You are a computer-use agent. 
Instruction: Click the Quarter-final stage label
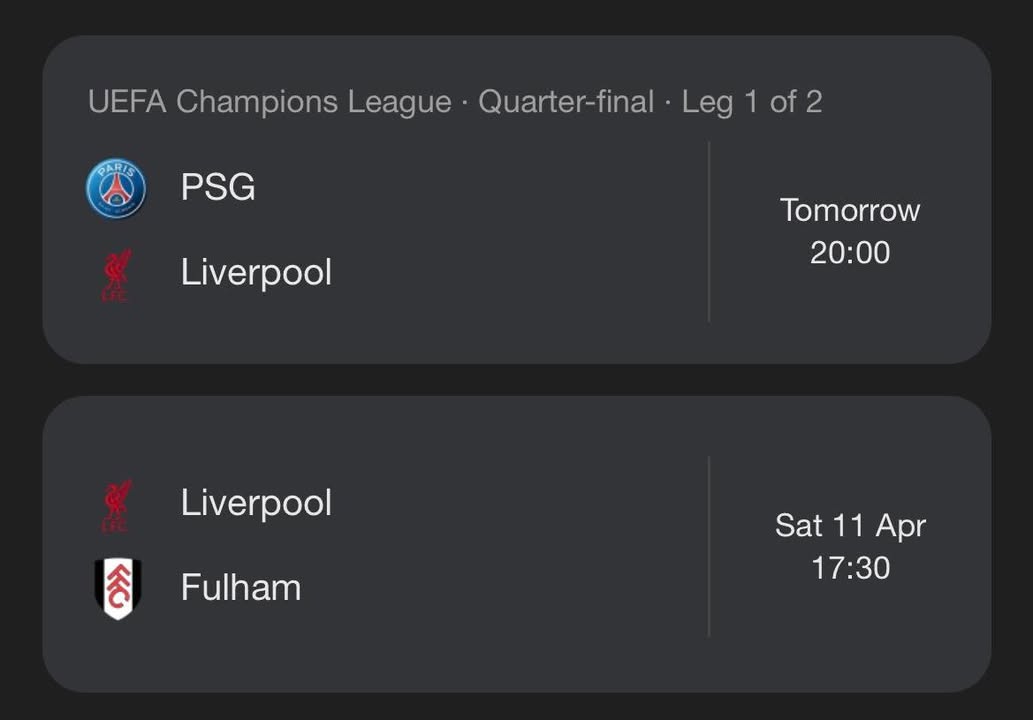click(566, 102)
